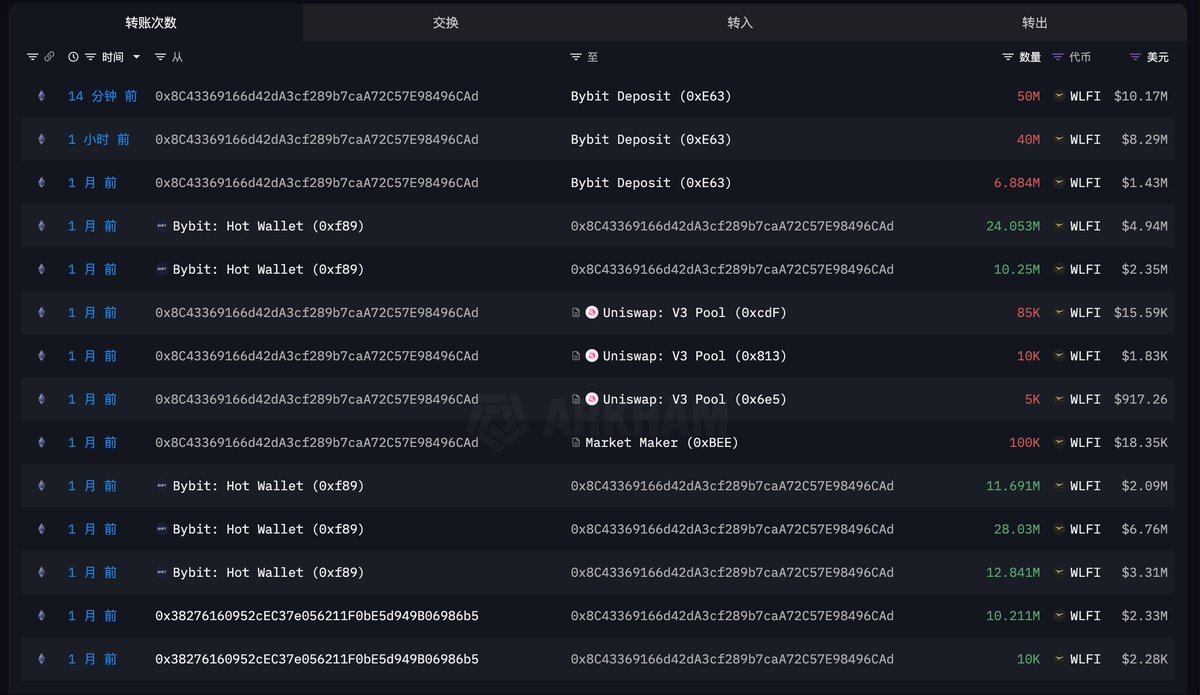This screenshot has width=1200, height=695.
Task: Filter by 数量 amount column
Action: click(1008, 57)
